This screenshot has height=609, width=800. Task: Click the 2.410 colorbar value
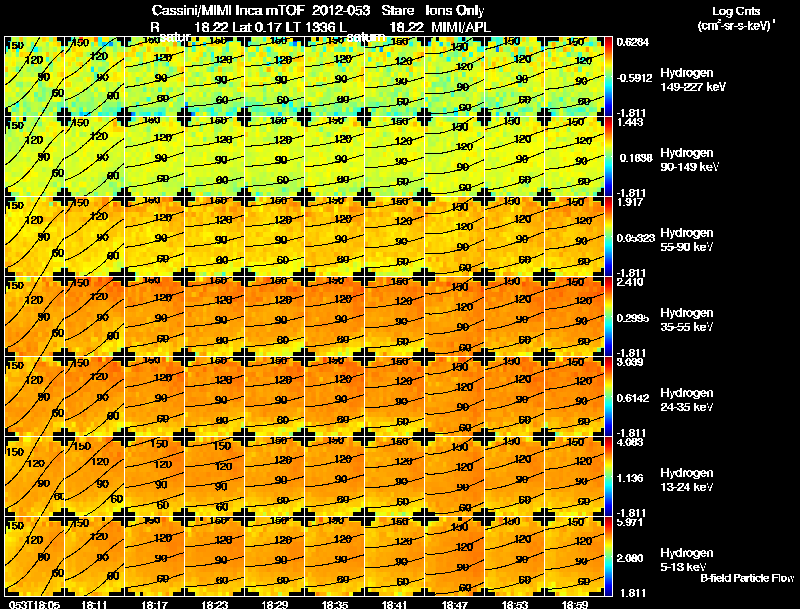630,283
